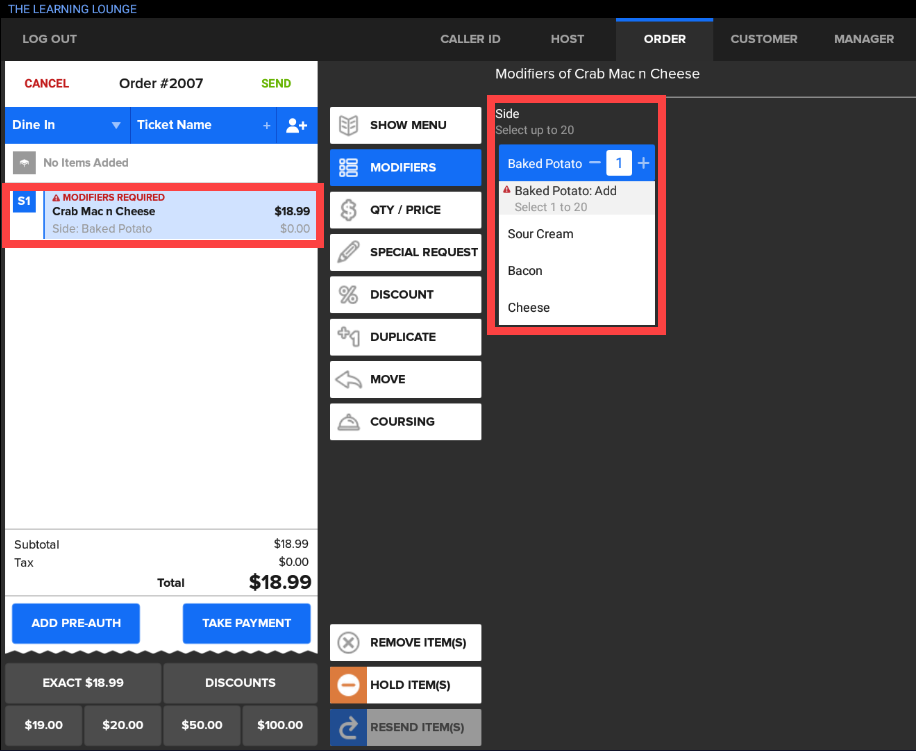Image resolution: width=916 pixels, height=751 pixels.
Task: Increase Baked Potato quantity with plus
Action: point(643,163)
